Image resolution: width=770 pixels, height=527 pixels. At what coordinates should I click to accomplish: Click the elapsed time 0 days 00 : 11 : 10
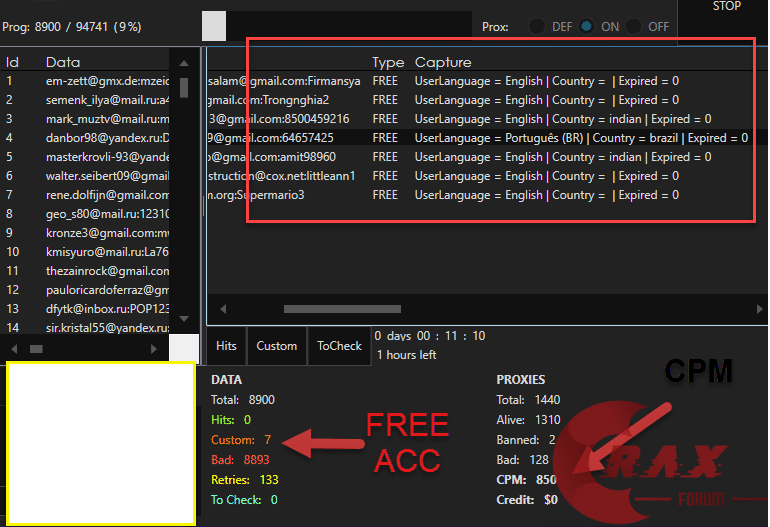tap(430, 336)
